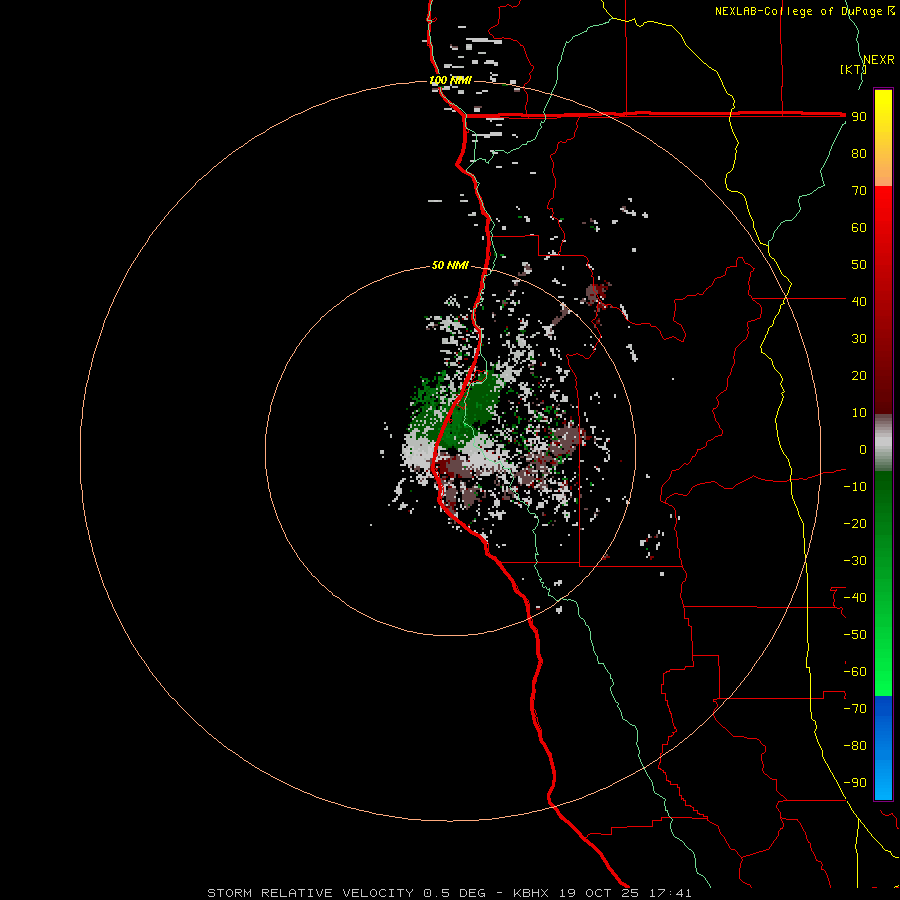Click the -30 value on the velocity scale
This screenshot has height=900, width=900.
[x=855, y=561]
